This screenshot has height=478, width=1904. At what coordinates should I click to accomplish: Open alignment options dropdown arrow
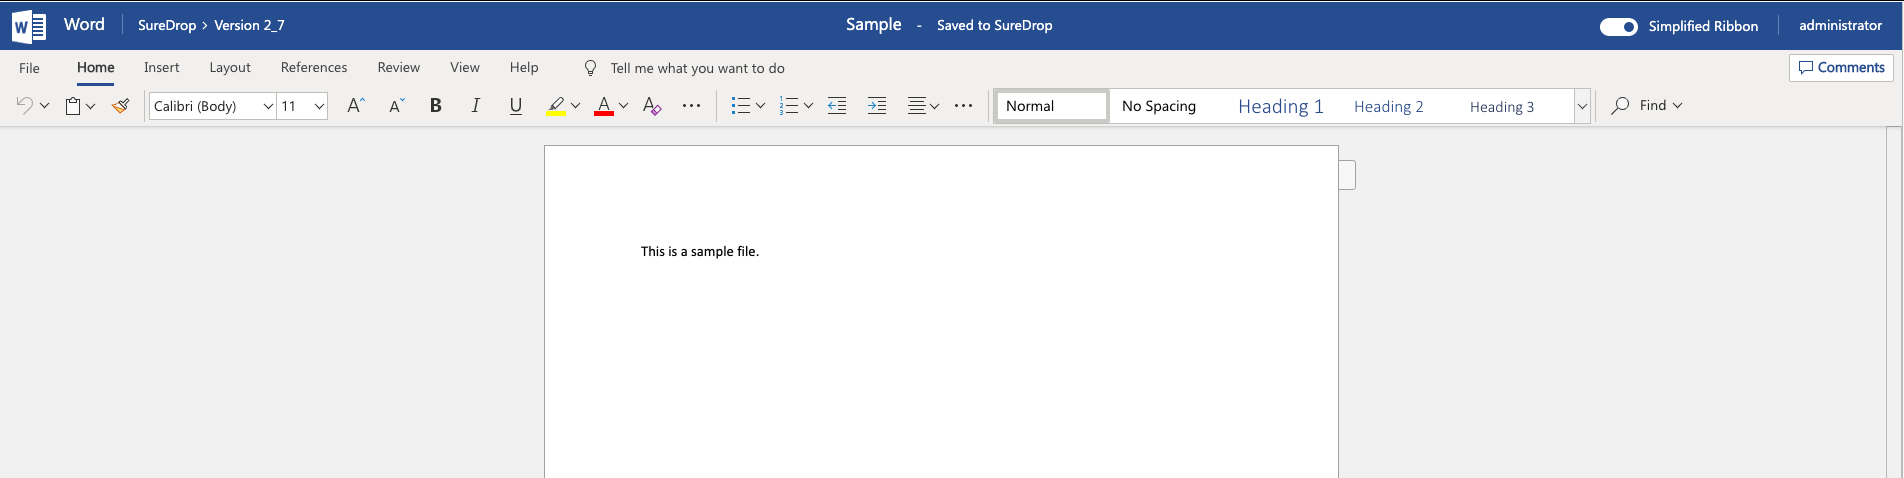tap(934, 106)
